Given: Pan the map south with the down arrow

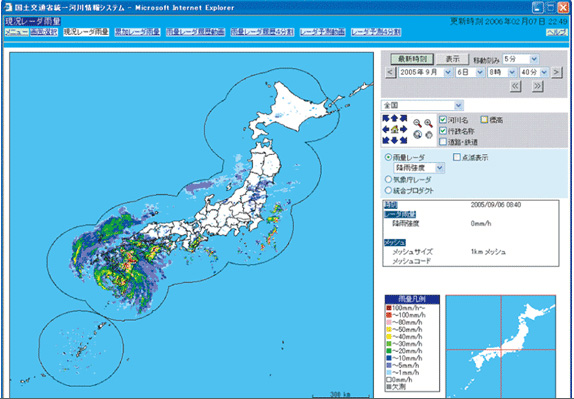Looking at the screenshot, I should pos(394,140).
